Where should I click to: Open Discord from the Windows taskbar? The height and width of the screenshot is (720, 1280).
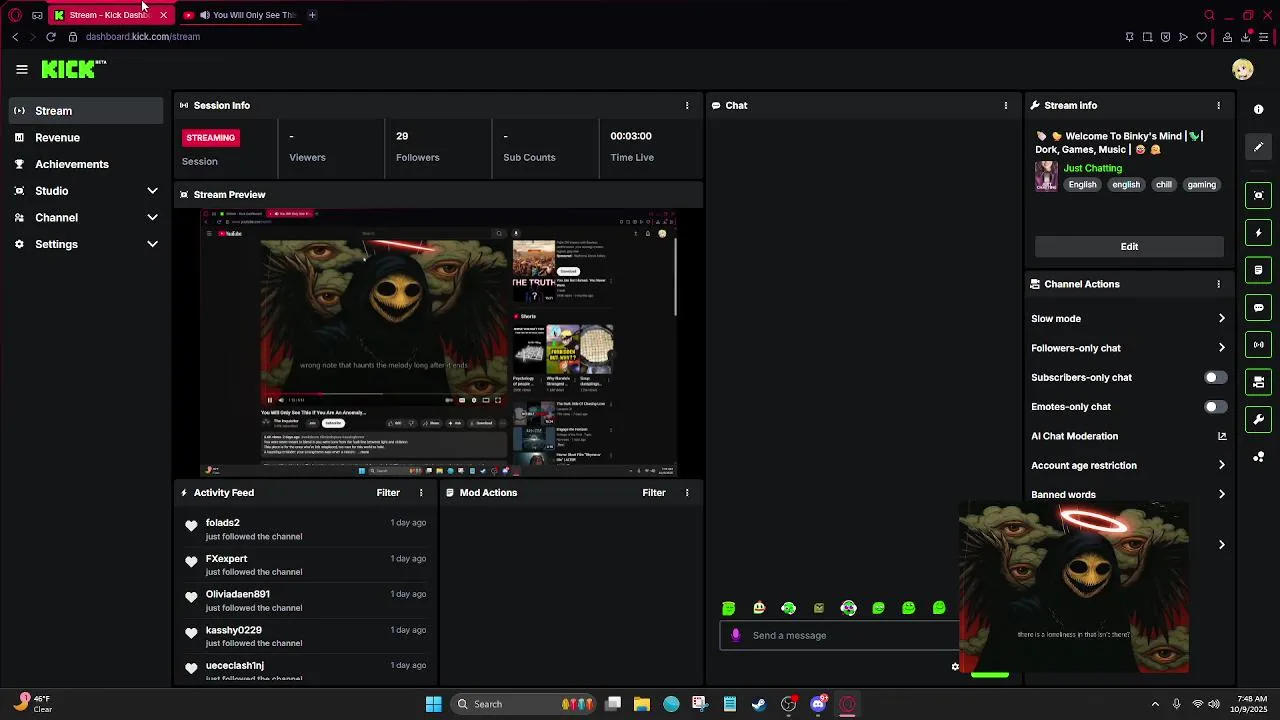click(x=818, y=704)
